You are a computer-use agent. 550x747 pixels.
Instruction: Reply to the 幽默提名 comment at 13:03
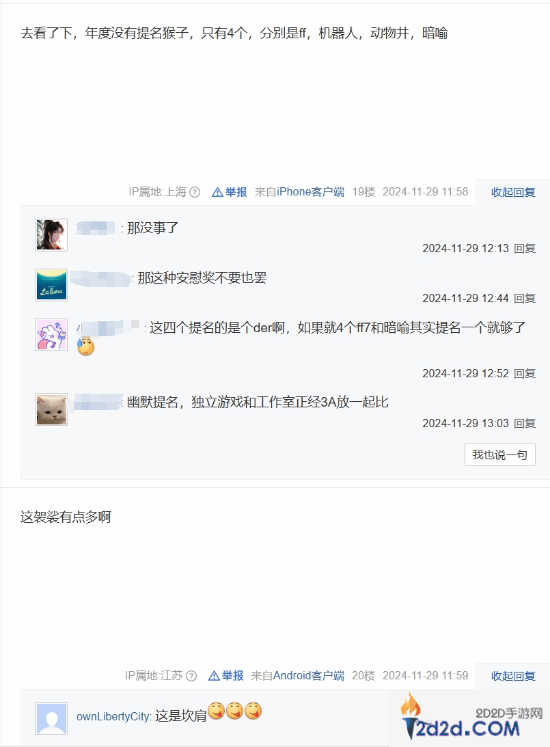click(x=525, y=423)
